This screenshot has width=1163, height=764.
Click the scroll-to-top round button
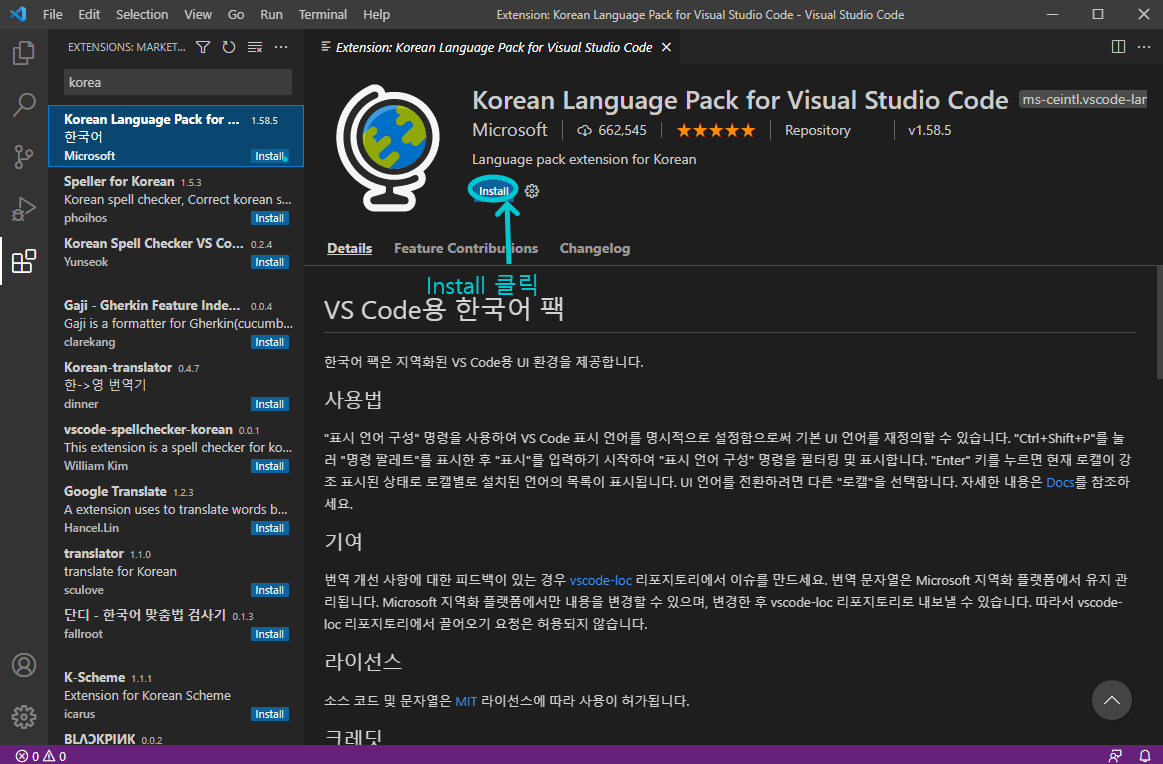coord(1111,699)
